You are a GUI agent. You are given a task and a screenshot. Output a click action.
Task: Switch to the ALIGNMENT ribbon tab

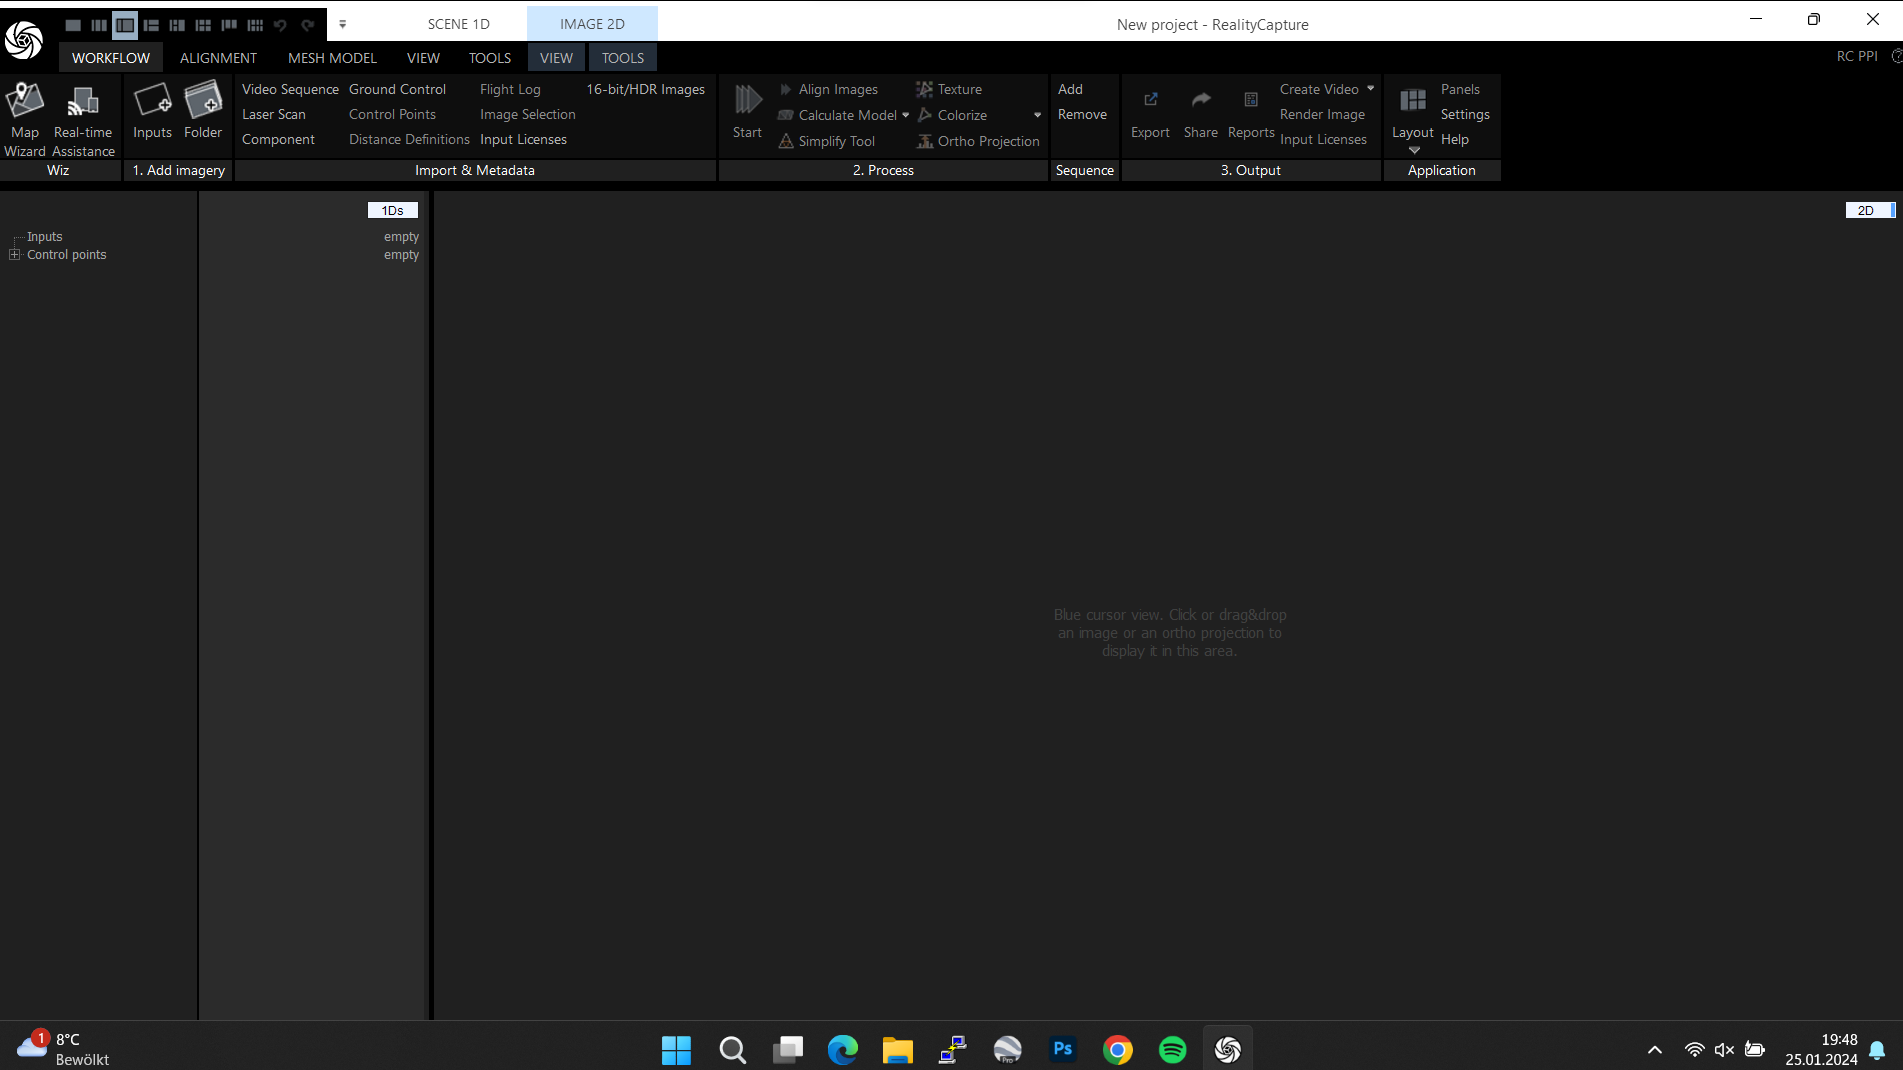coord(218,58)
